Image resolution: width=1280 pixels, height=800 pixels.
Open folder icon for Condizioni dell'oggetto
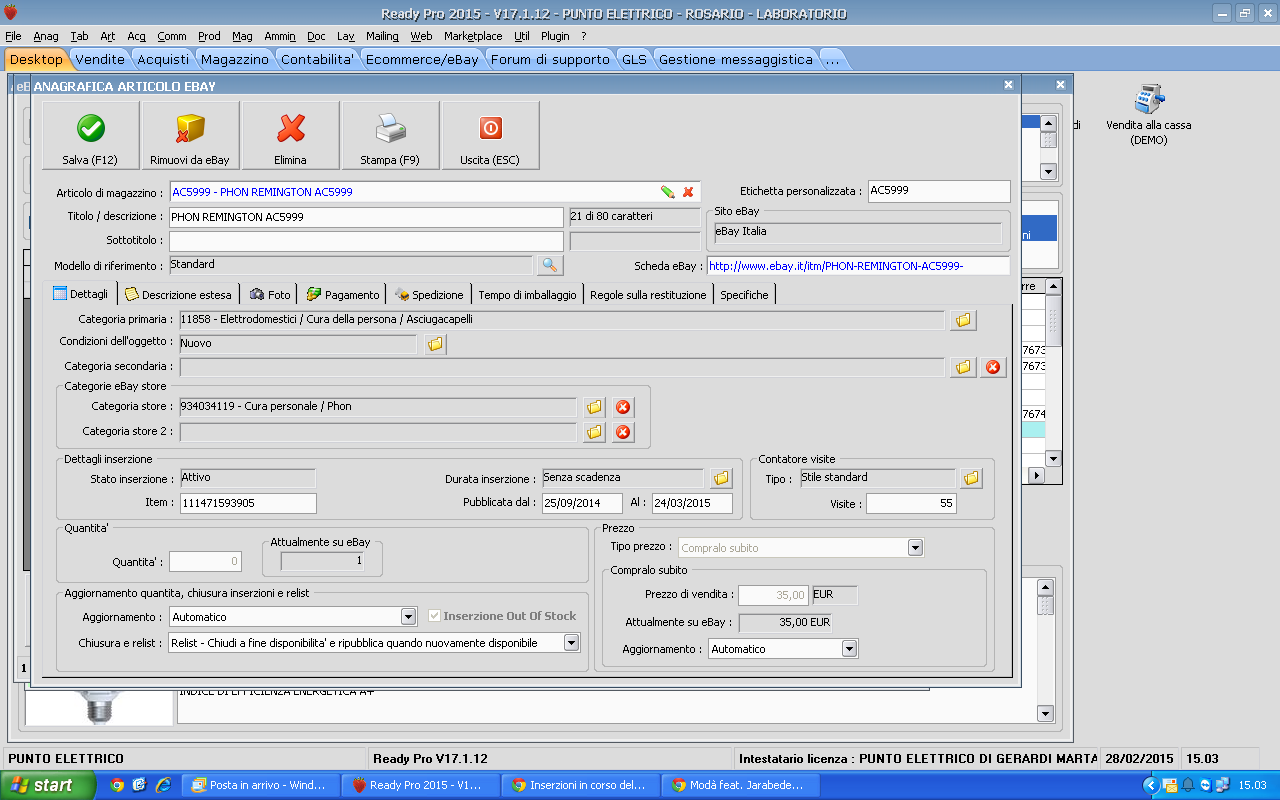(435, 344)
